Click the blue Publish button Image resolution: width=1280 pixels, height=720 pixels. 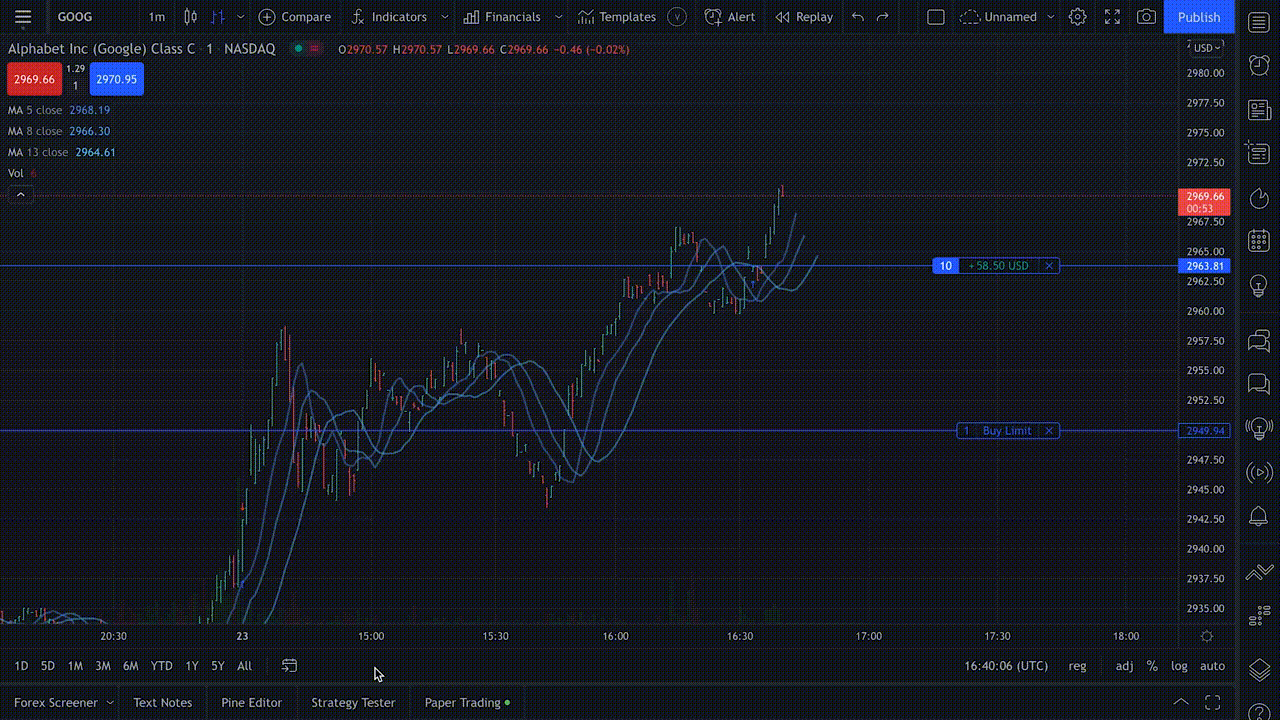coord(1198,17)
